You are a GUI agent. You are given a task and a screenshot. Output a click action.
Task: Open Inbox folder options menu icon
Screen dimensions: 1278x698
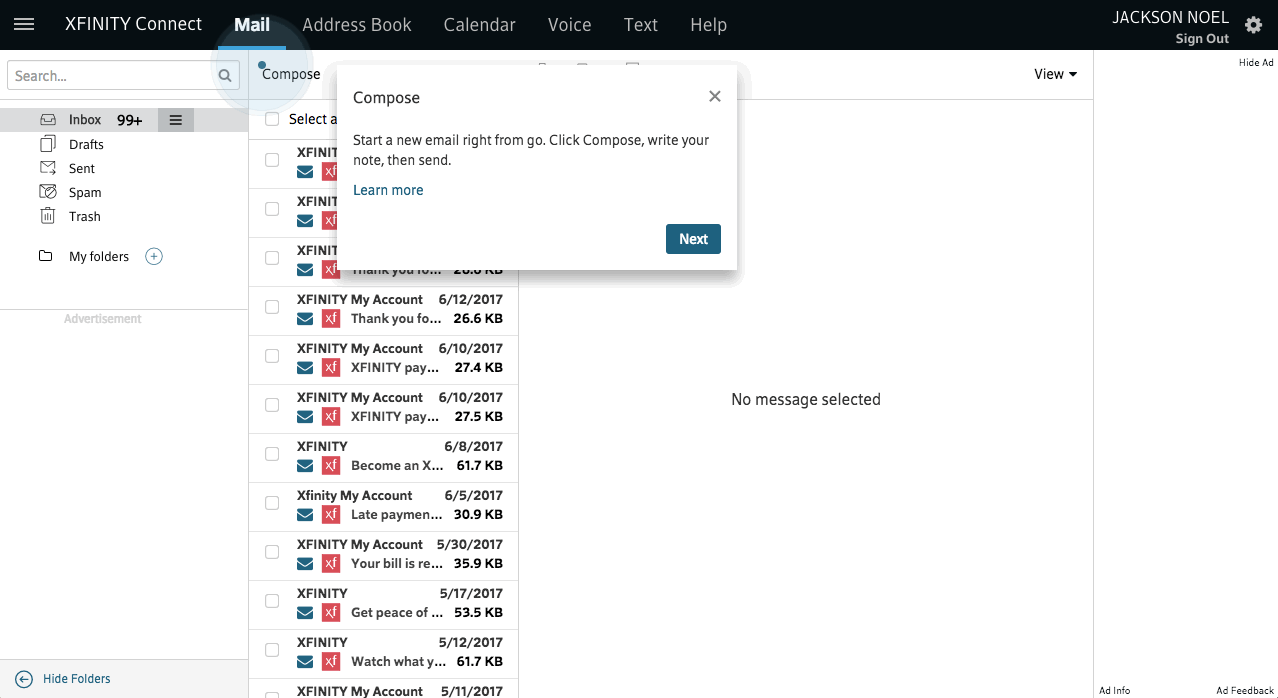176,120
